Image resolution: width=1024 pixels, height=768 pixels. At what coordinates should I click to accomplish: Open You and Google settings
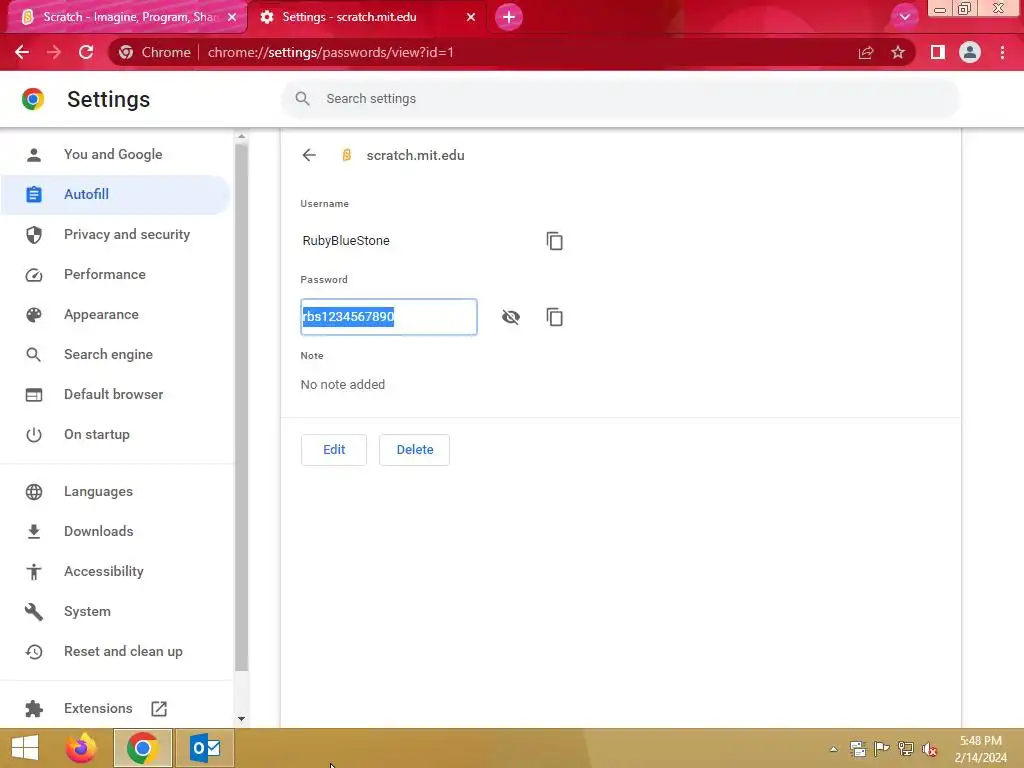point(113,155)
